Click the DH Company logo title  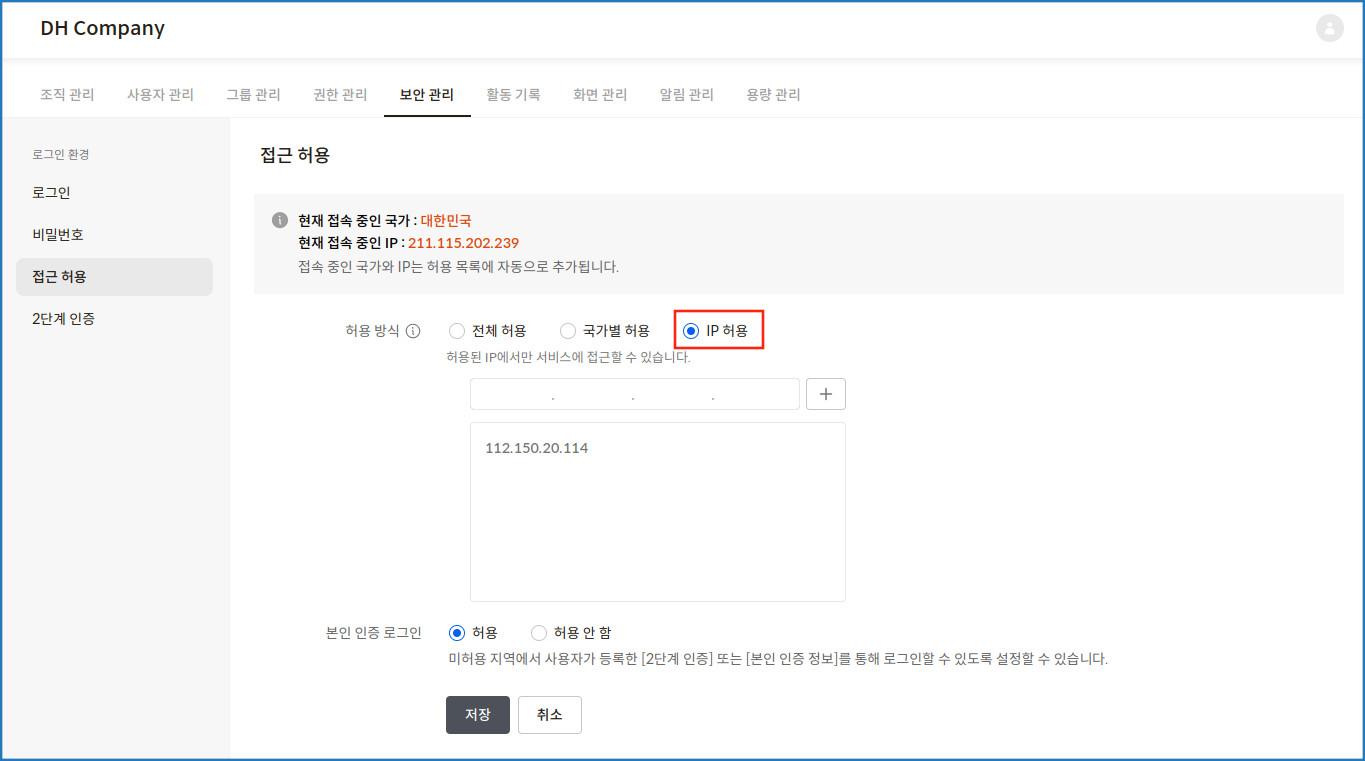(x=103, y=28)
